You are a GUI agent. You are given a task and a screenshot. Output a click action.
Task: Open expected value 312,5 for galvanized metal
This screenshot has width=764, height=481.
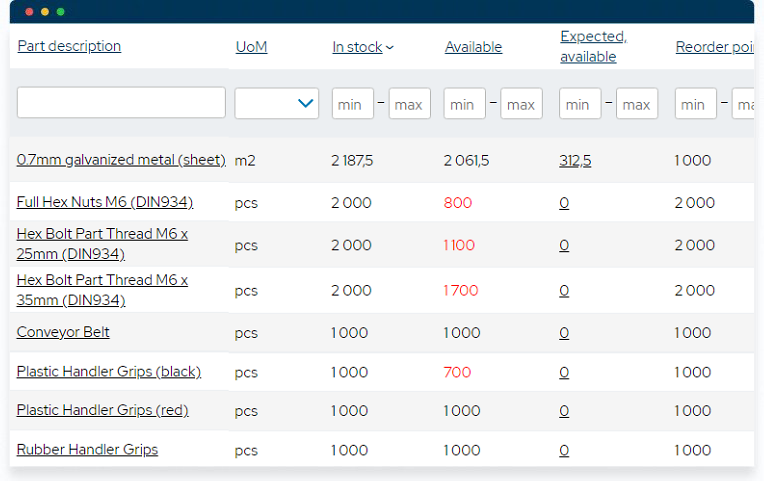pyautogui.click(x=575, y=160)
